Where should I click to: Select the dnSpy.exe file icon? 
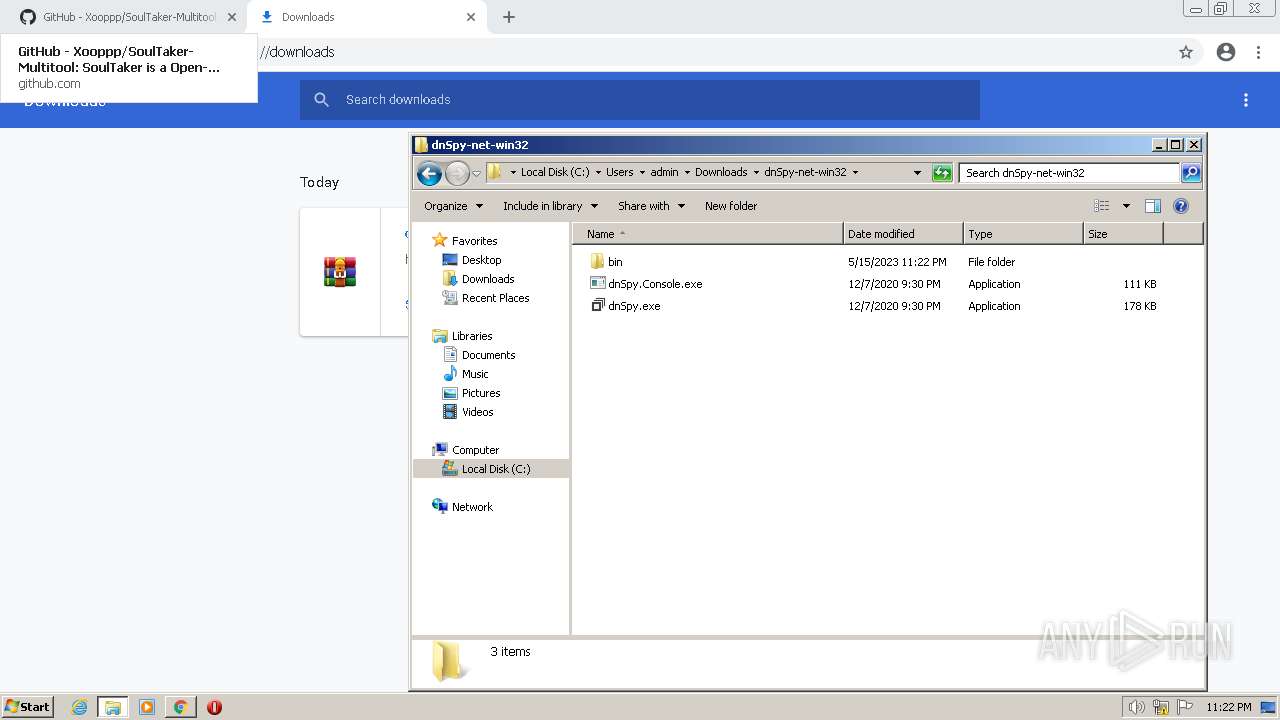pos(598,306)
